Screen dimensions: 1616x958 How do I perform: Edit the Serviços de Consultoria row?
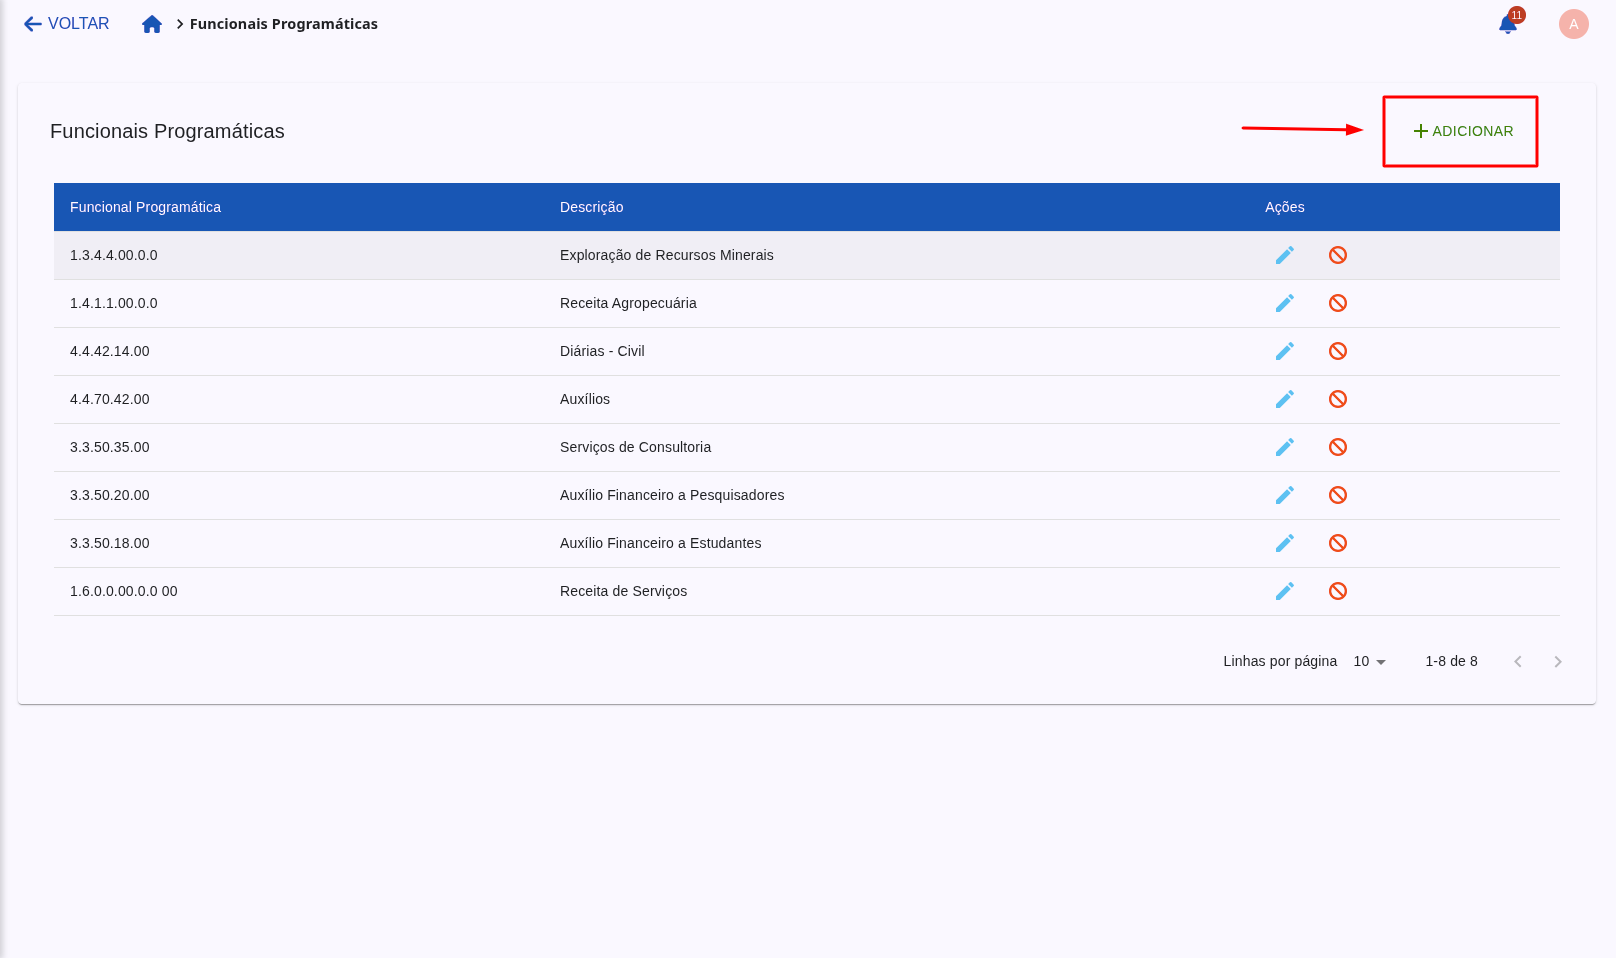(x=1285, y=447)
